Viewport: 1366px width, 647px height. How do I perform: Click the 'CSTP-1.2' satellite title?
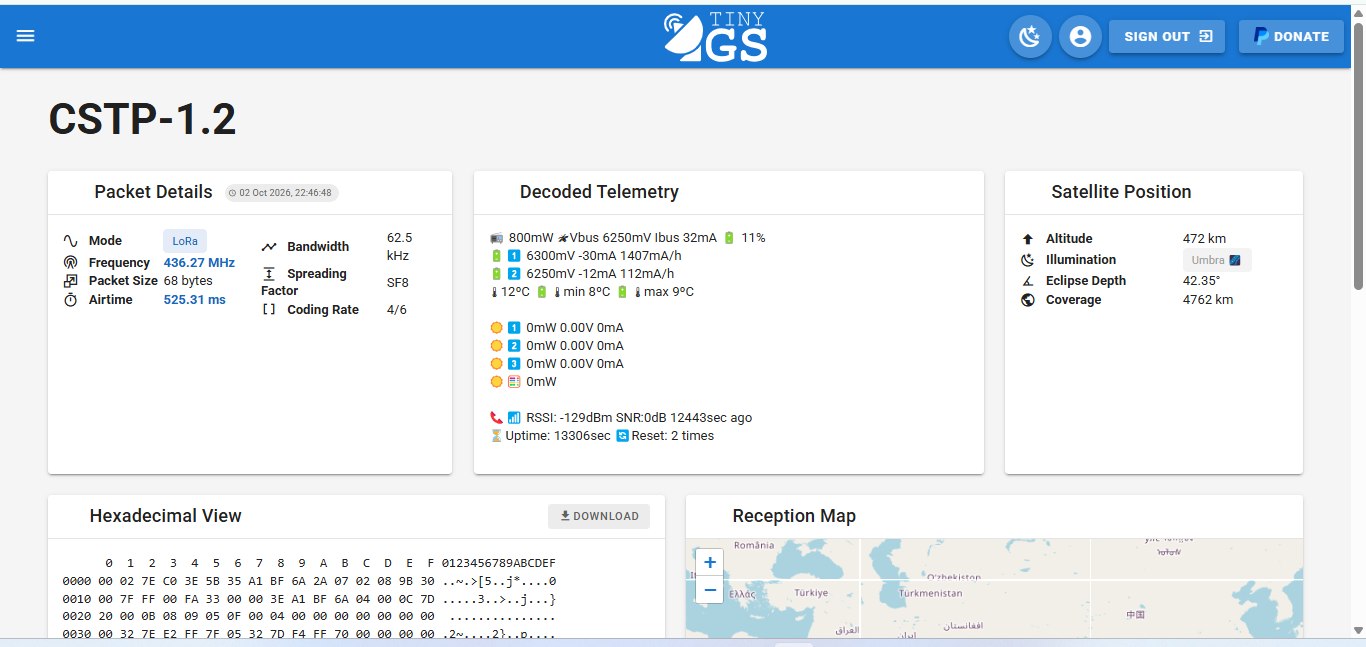tap(143, 120)
